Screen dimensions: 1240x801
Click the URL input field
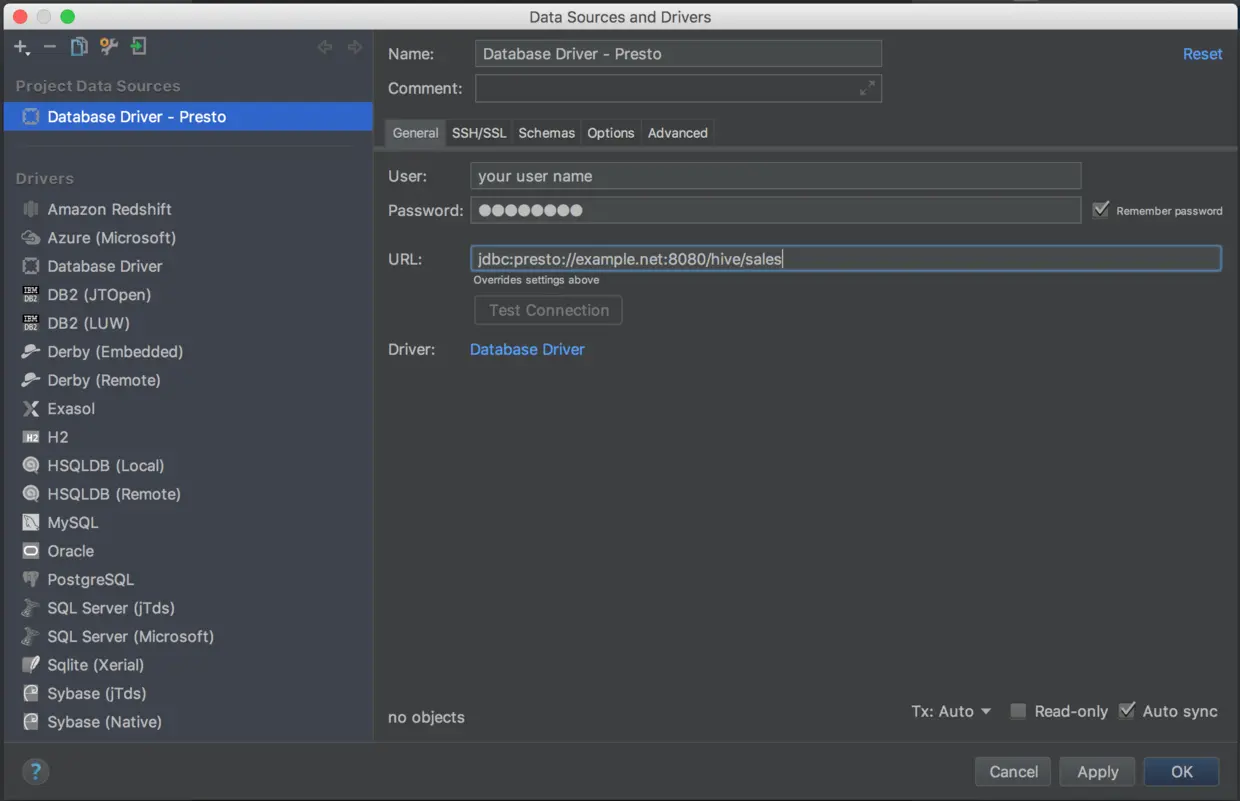(x=845, y=259)
